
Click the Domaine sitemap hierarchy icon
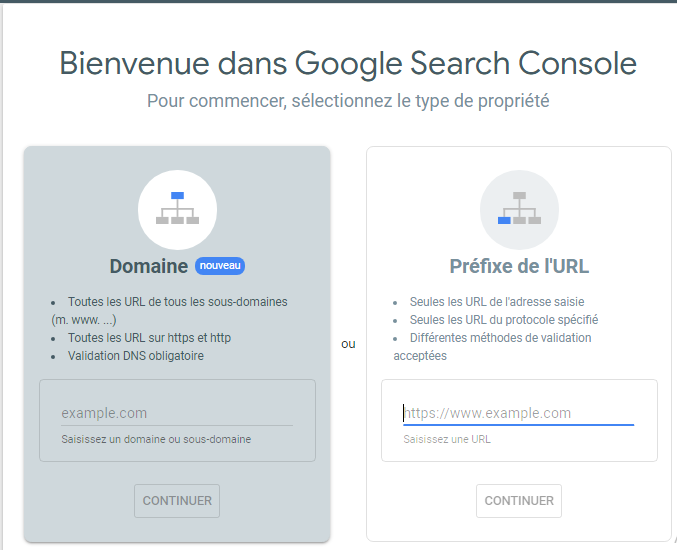[x=177, y=209]
